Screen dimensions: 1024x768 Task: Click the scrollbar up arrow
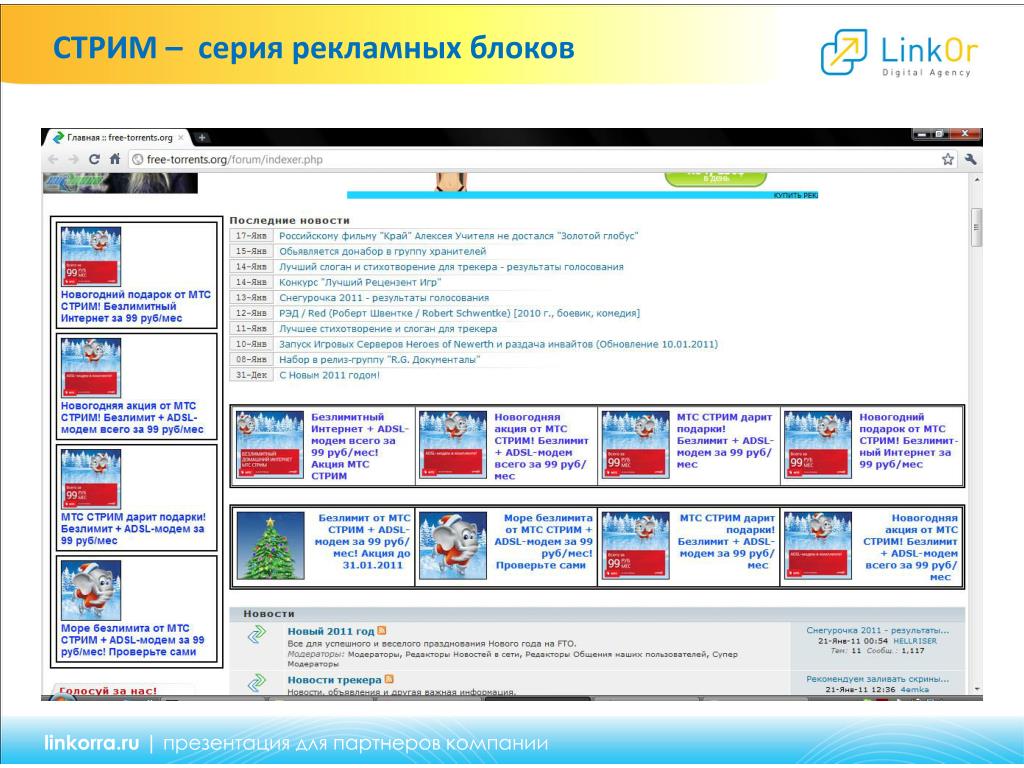[976, 179]
